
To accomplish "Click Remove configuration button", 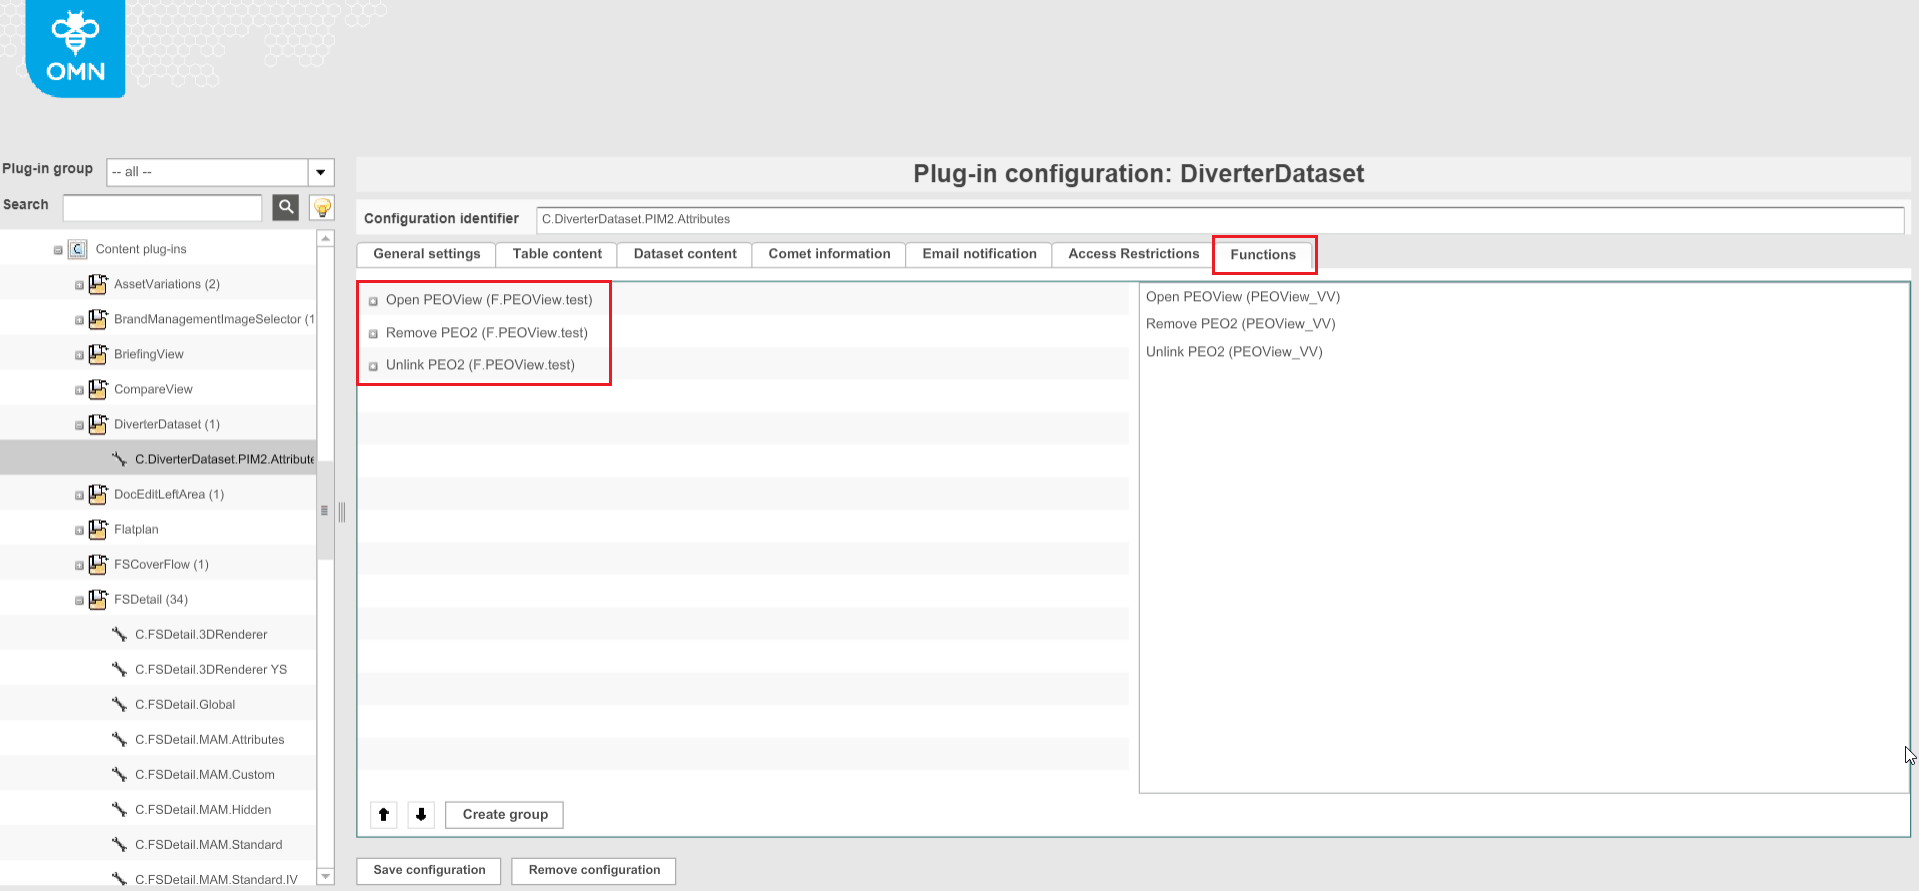I will click(594, 870).
